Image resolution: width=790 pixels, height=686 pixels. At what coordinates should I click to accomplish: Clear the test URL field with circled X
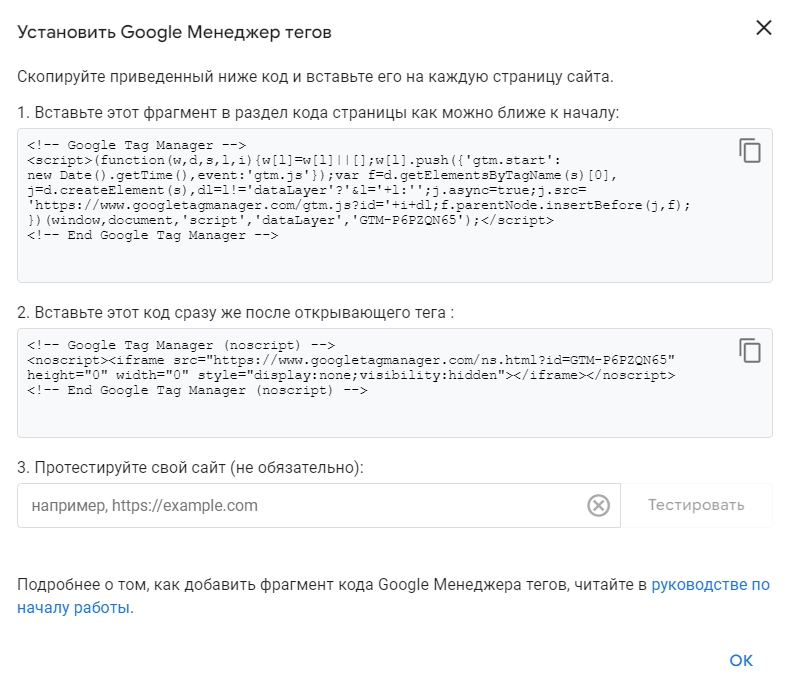pyautogui.click(x=599, y=505)
